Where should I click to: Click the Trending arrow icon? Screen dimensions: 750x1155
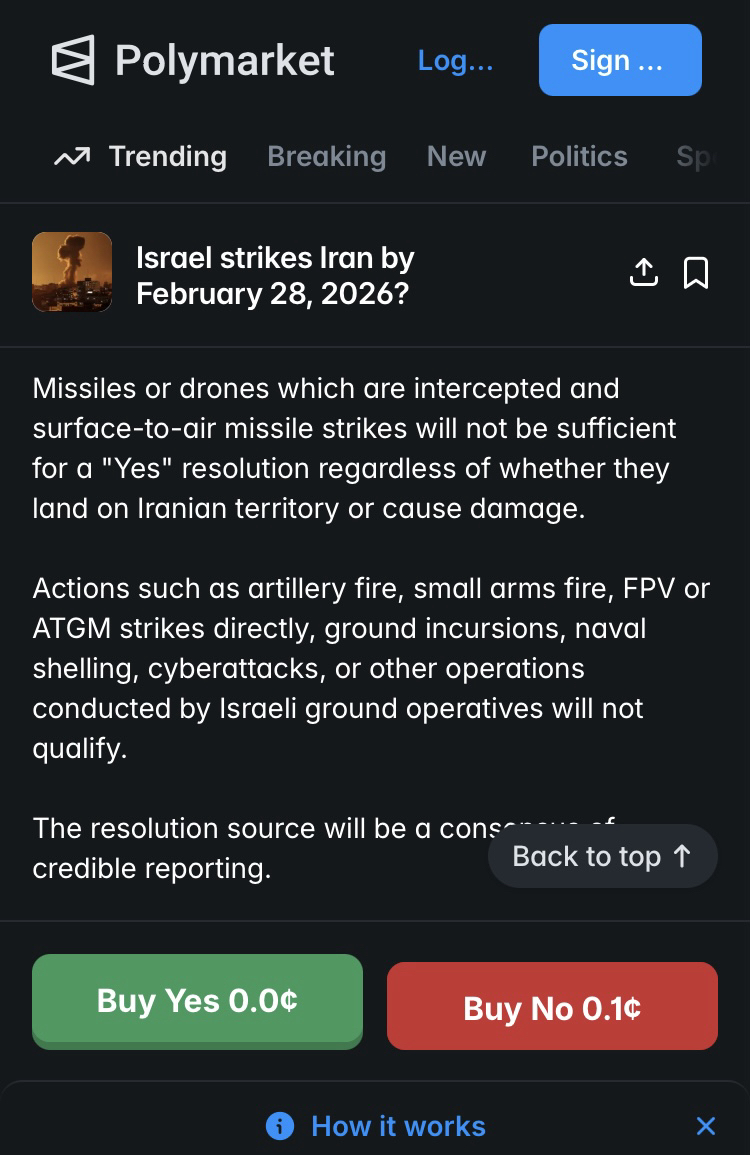[x=72, y=157]
